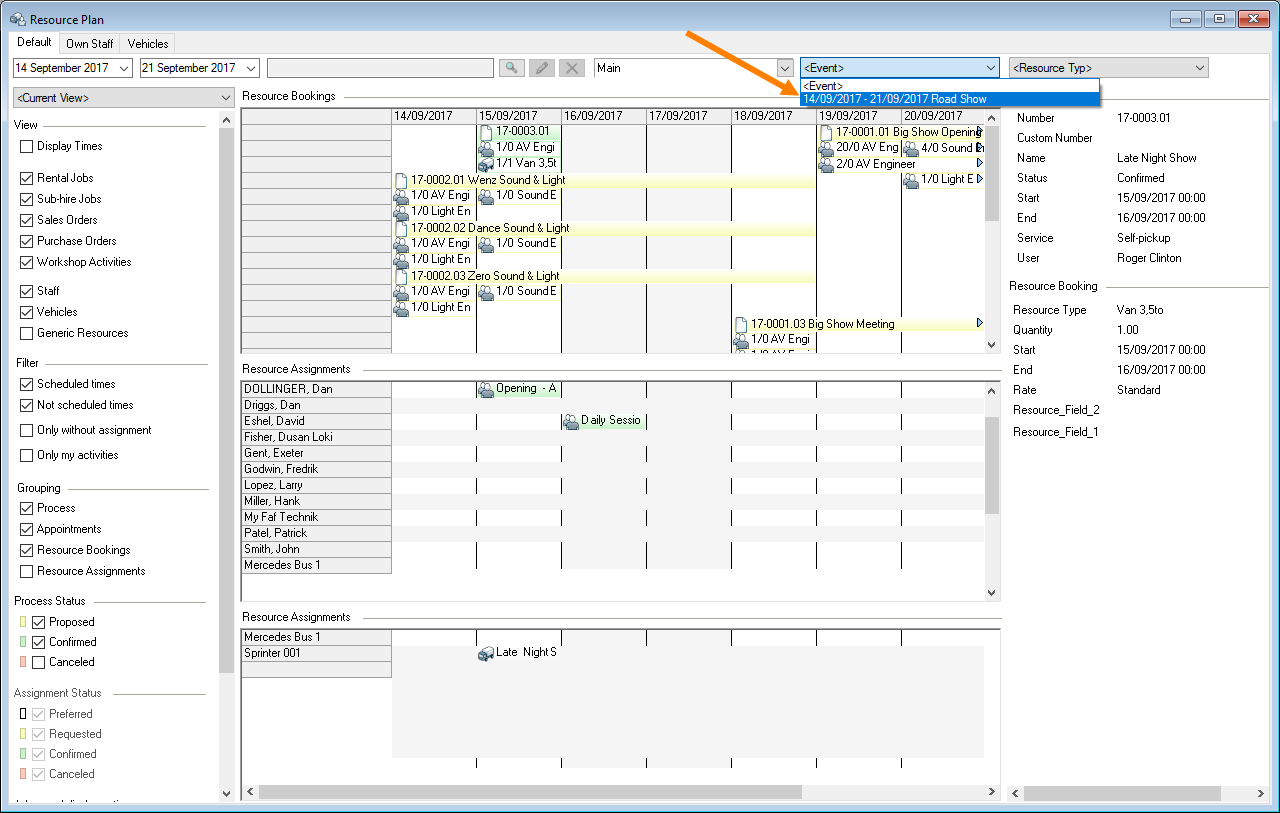Image resolution: width=1280 pixels, height=813 pixels.
Task: Enable the Display Times checkbox
Action: [27, 146]
